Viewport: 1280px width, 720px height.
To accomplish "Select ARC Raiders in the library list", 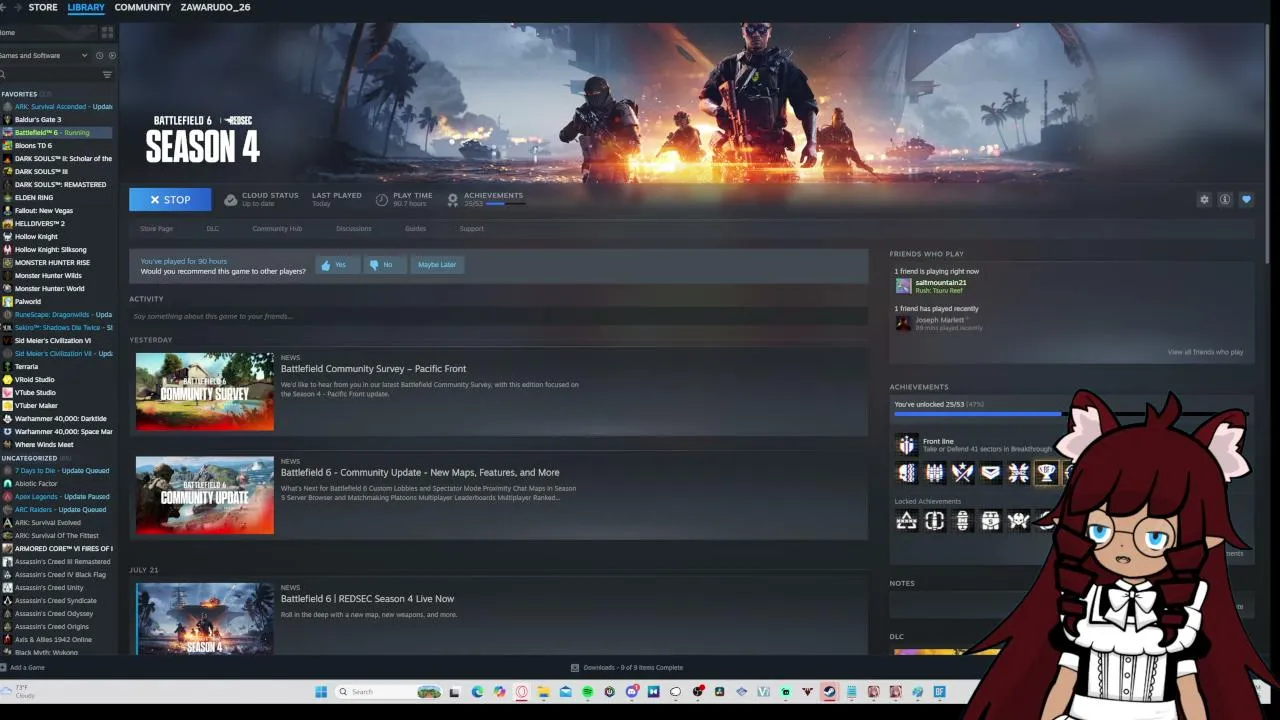I will click(x=60, y=510).
